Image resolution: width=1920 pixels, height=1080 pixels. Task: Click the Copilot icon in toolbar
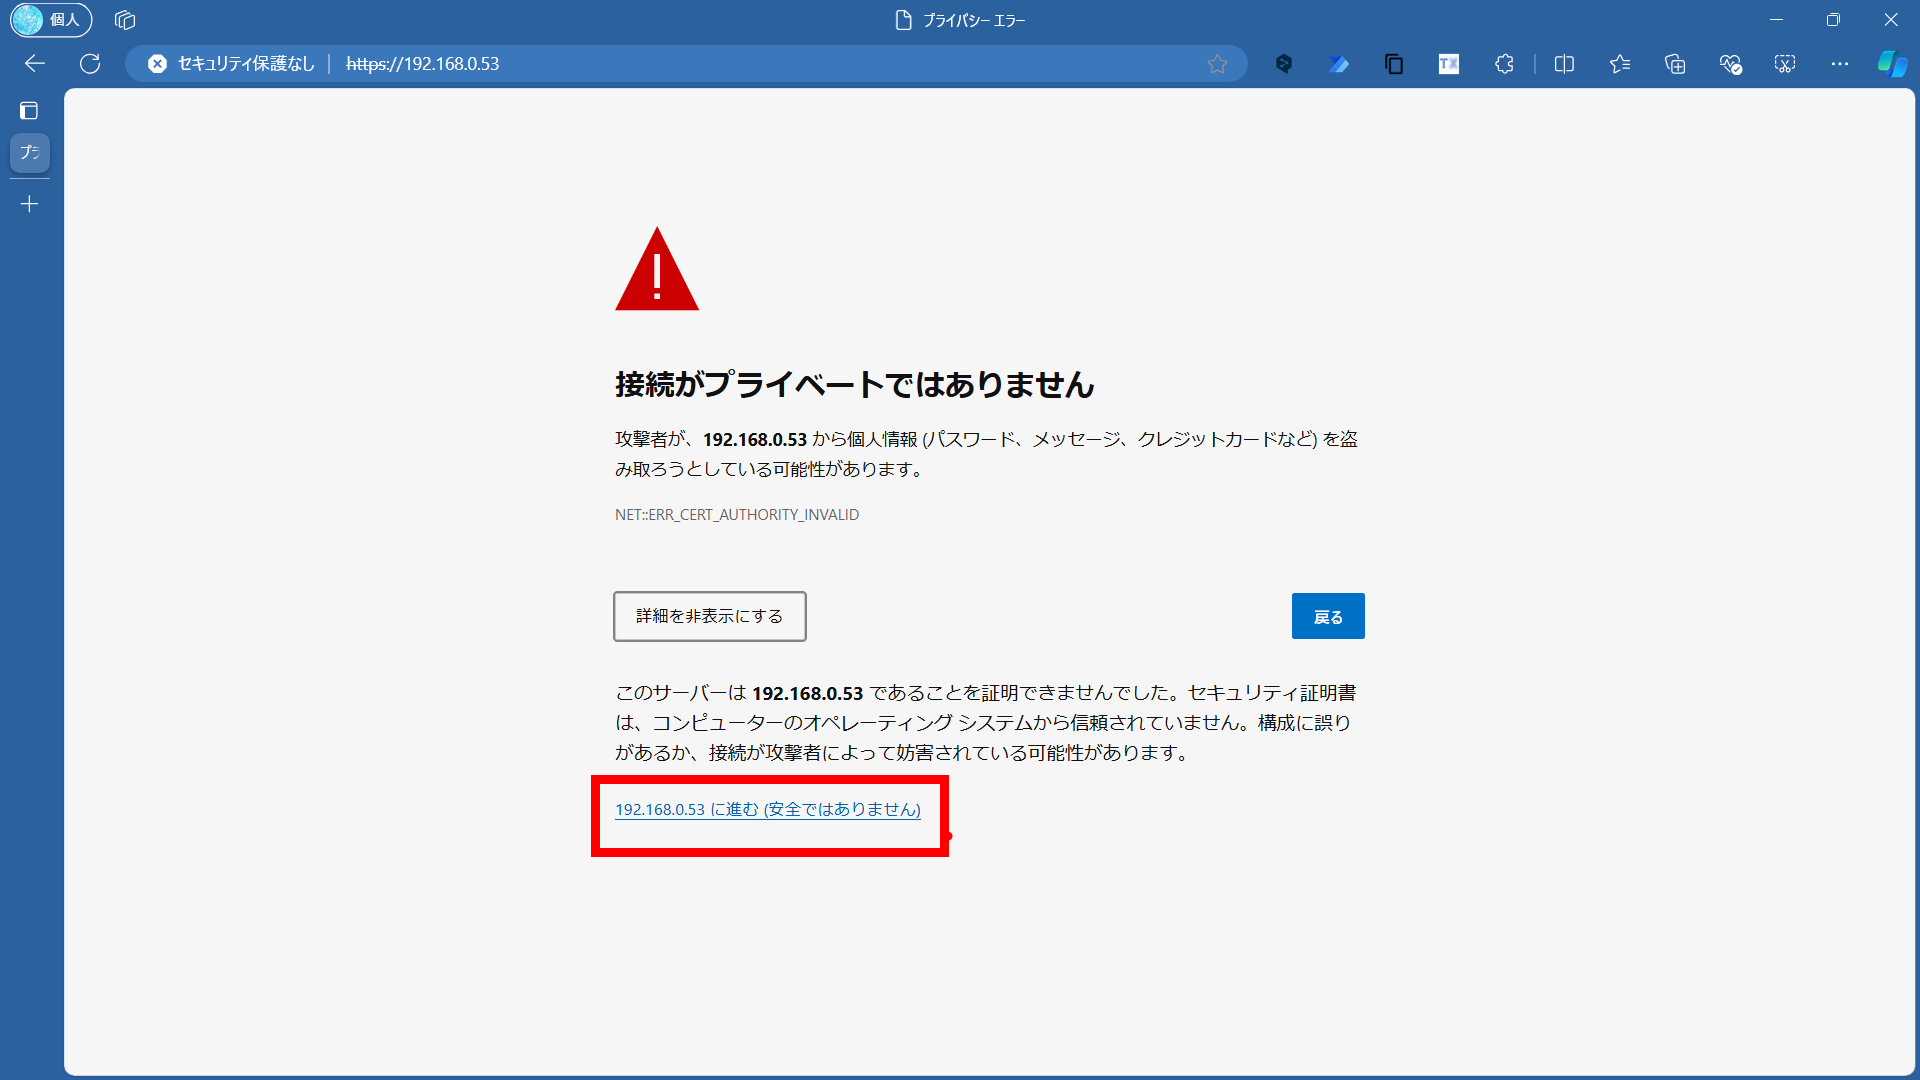point(1892,64)
